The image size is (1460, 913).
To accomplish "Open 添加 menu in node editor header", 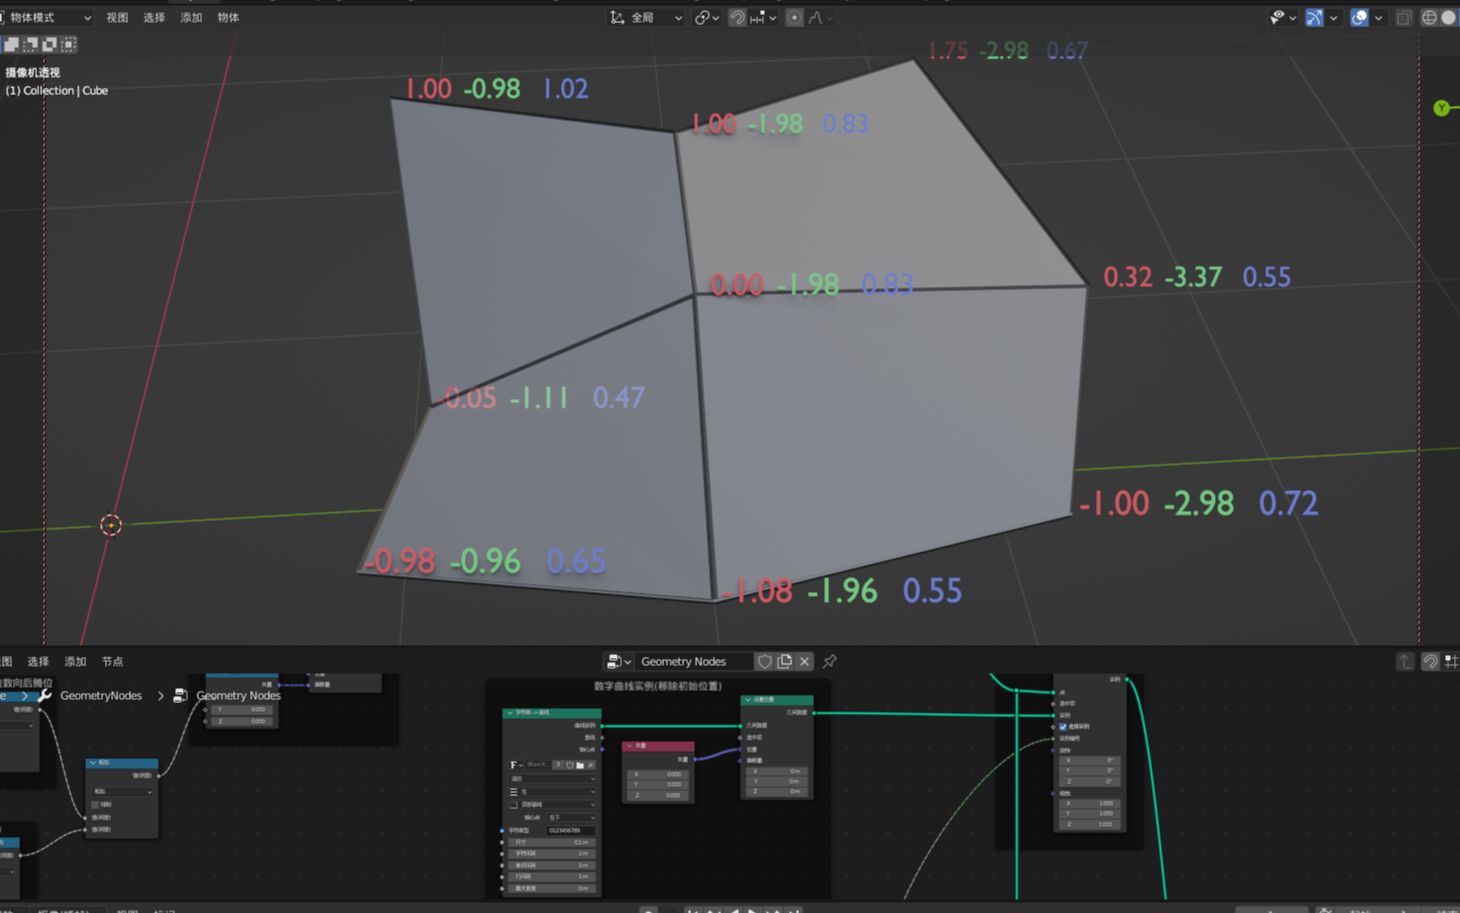I will pos(75,661).
